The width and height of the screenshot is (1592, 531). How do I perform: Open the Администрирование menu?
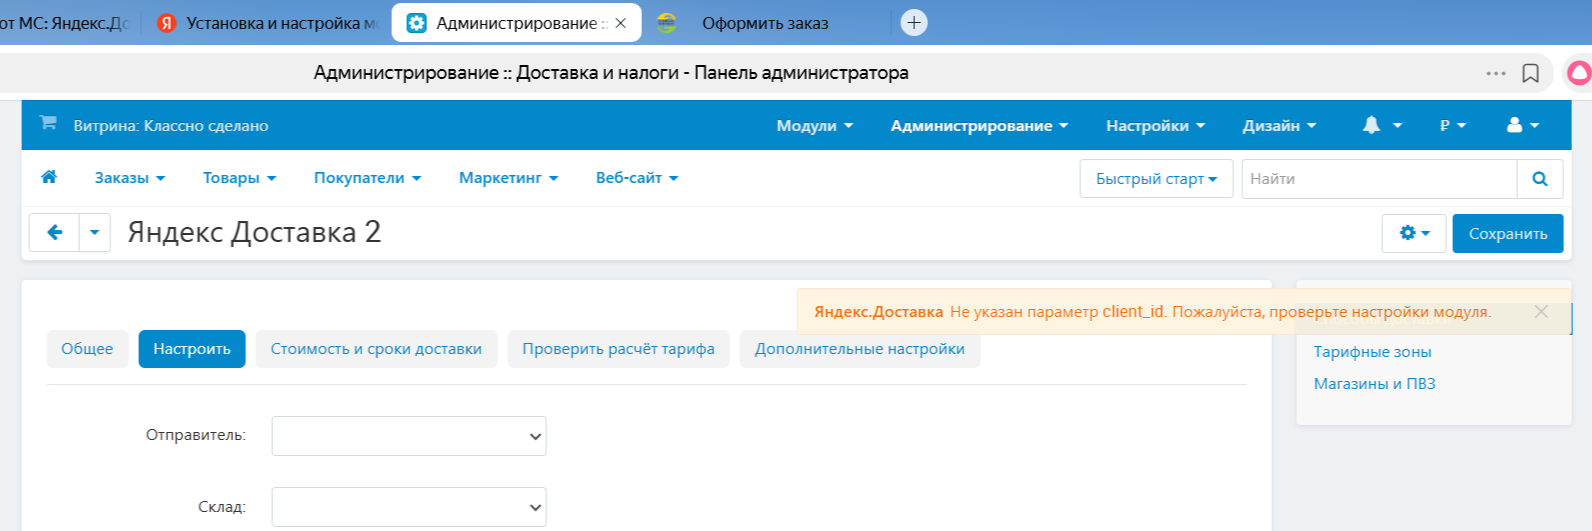point(979,125)
